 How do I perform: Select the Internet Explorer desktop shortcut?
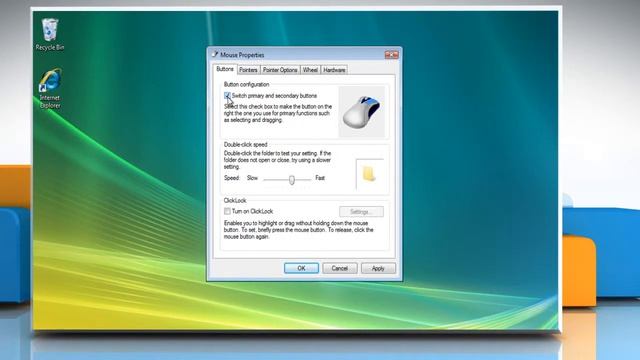coord(50,88)
